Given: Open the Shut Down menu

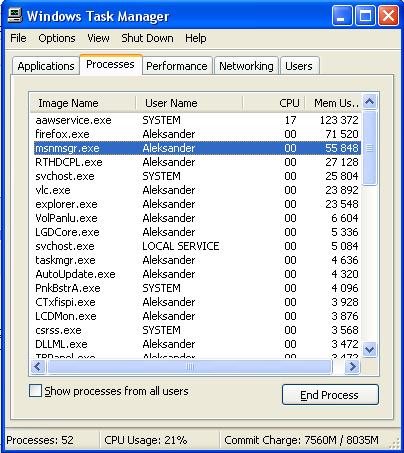Looking at the screenshot, I should pos(147,38).
